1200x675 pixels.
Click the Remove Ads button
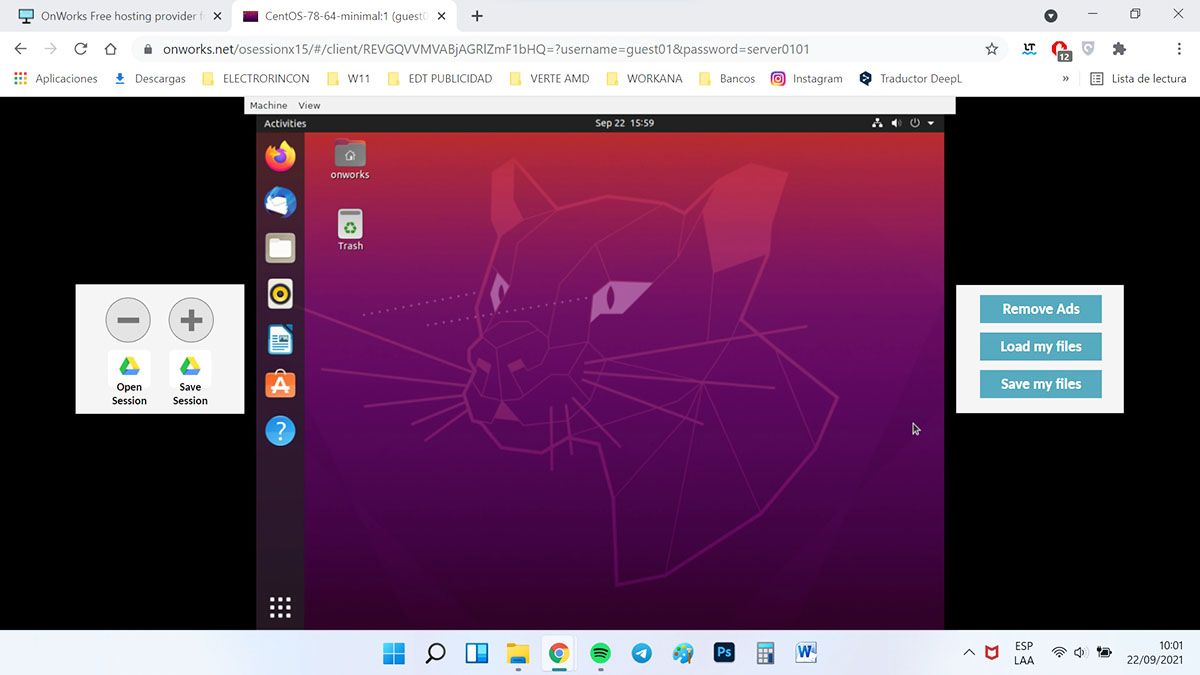[x=1040, y=309]
